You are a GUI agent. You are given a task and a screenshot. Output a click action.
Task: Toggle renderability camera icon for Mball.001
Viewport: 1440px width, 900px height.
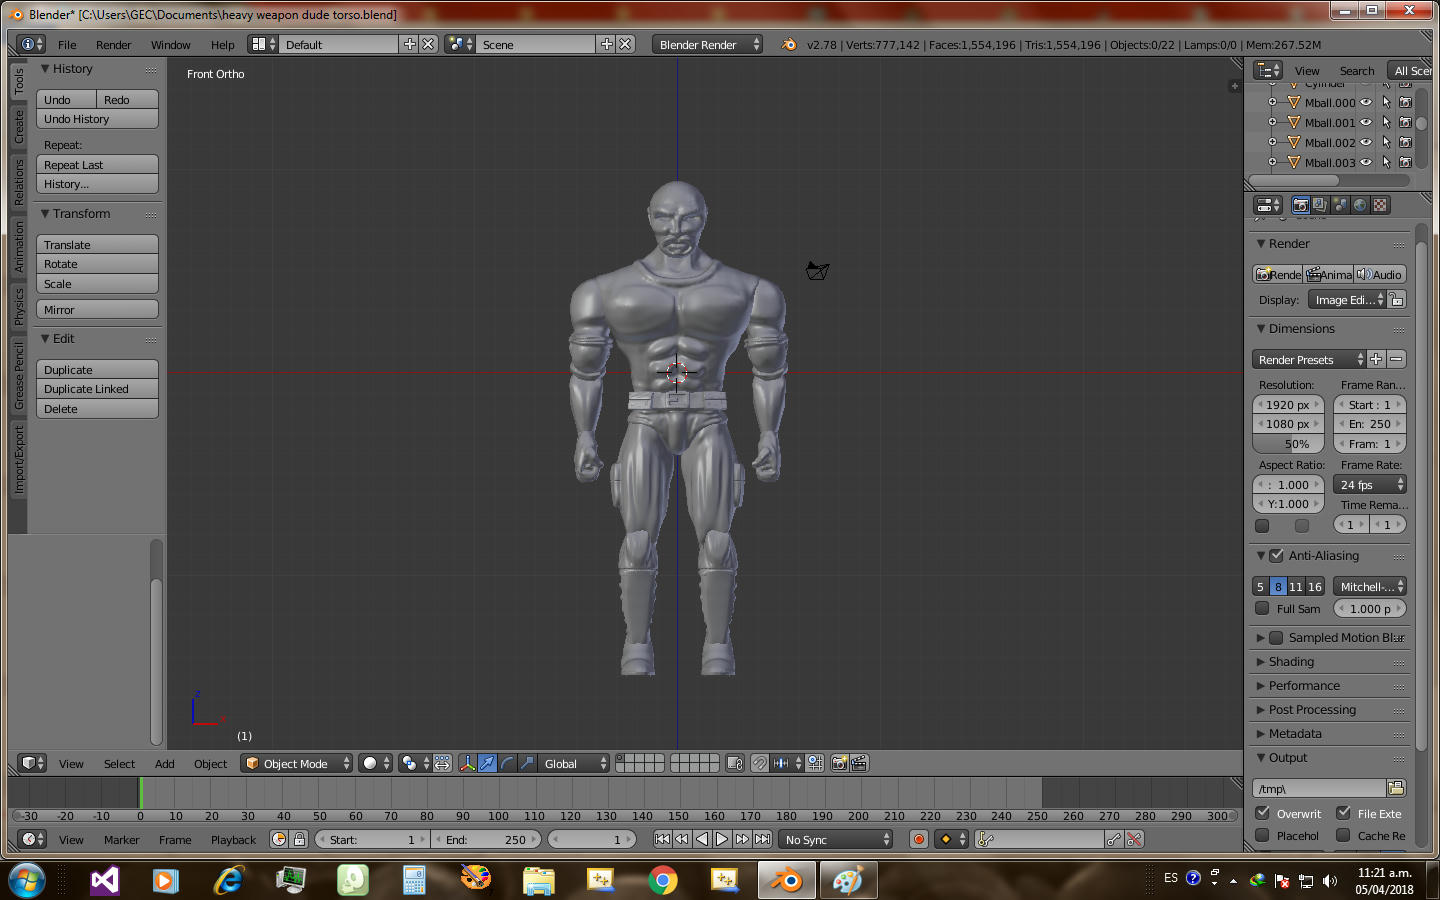click(x=1405, y=122)
